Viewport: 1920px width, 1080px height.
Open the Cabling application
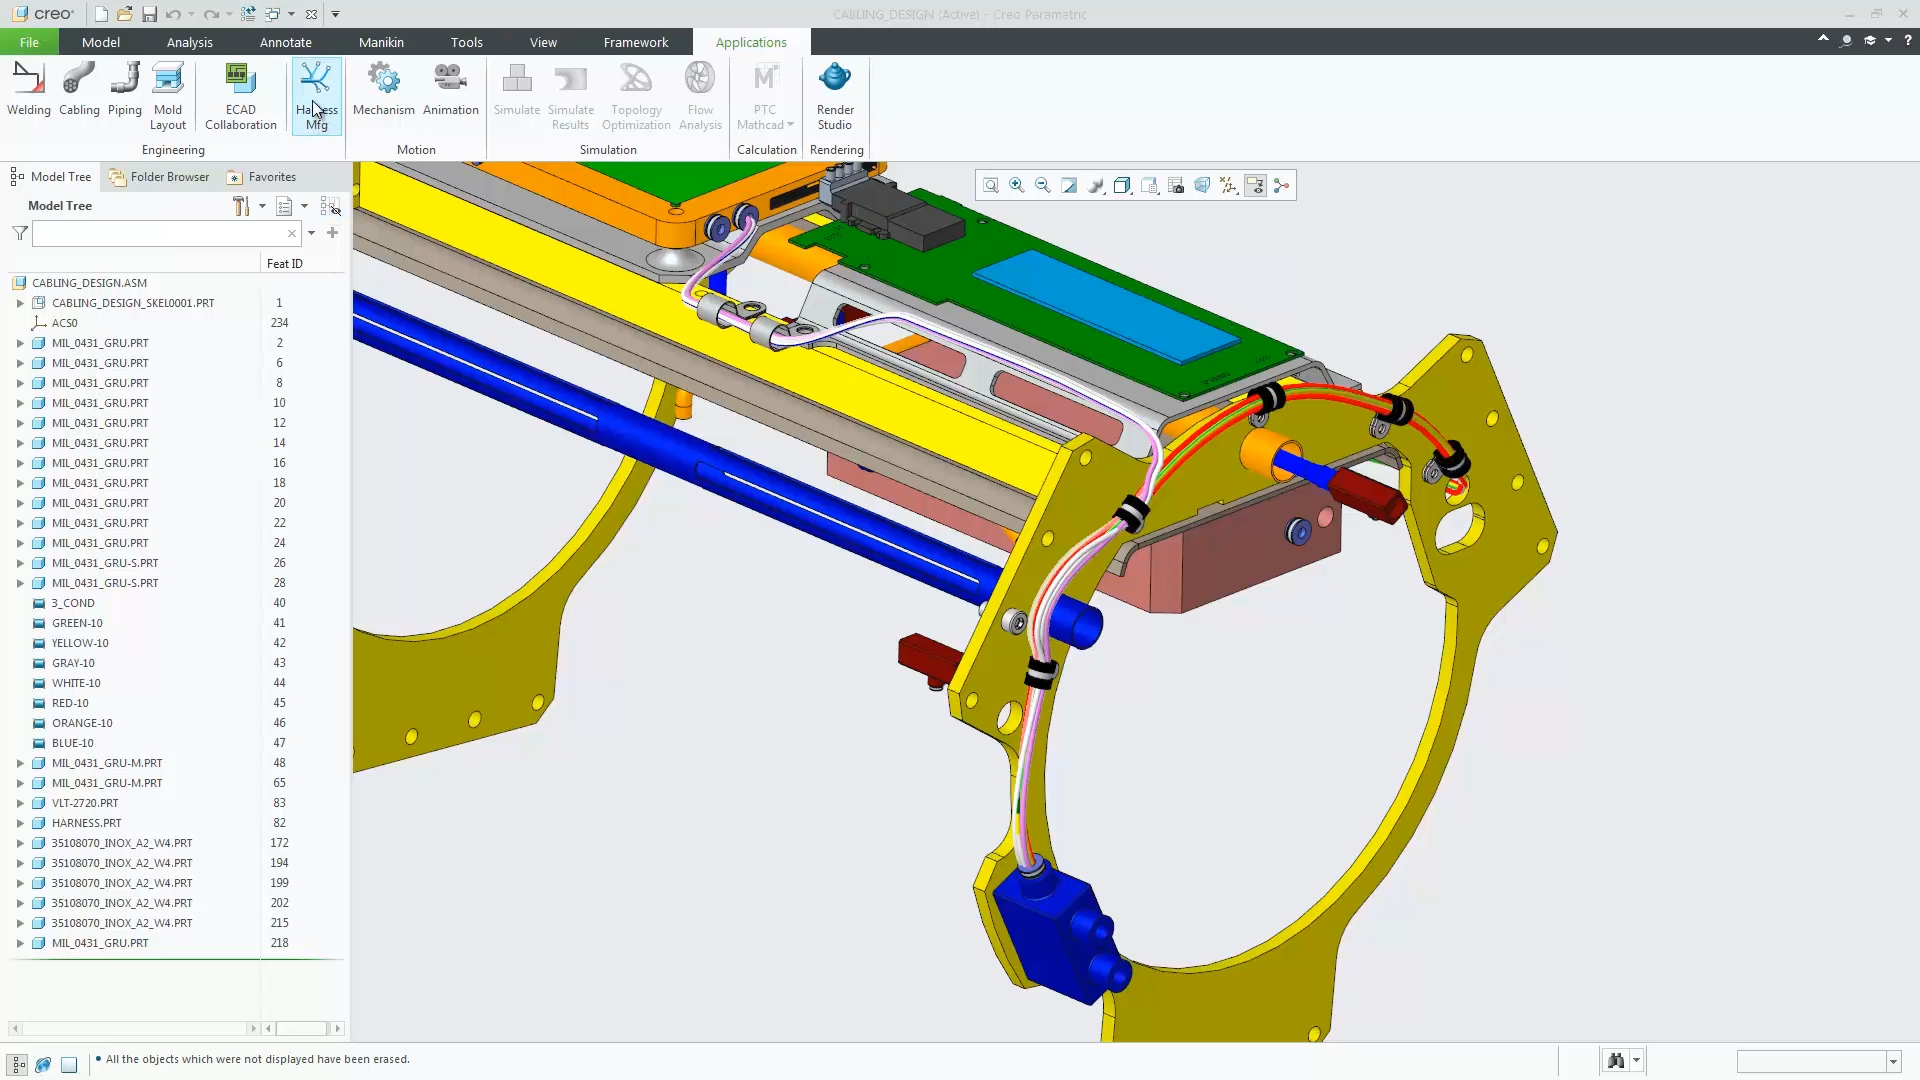(x=79, y=90)
